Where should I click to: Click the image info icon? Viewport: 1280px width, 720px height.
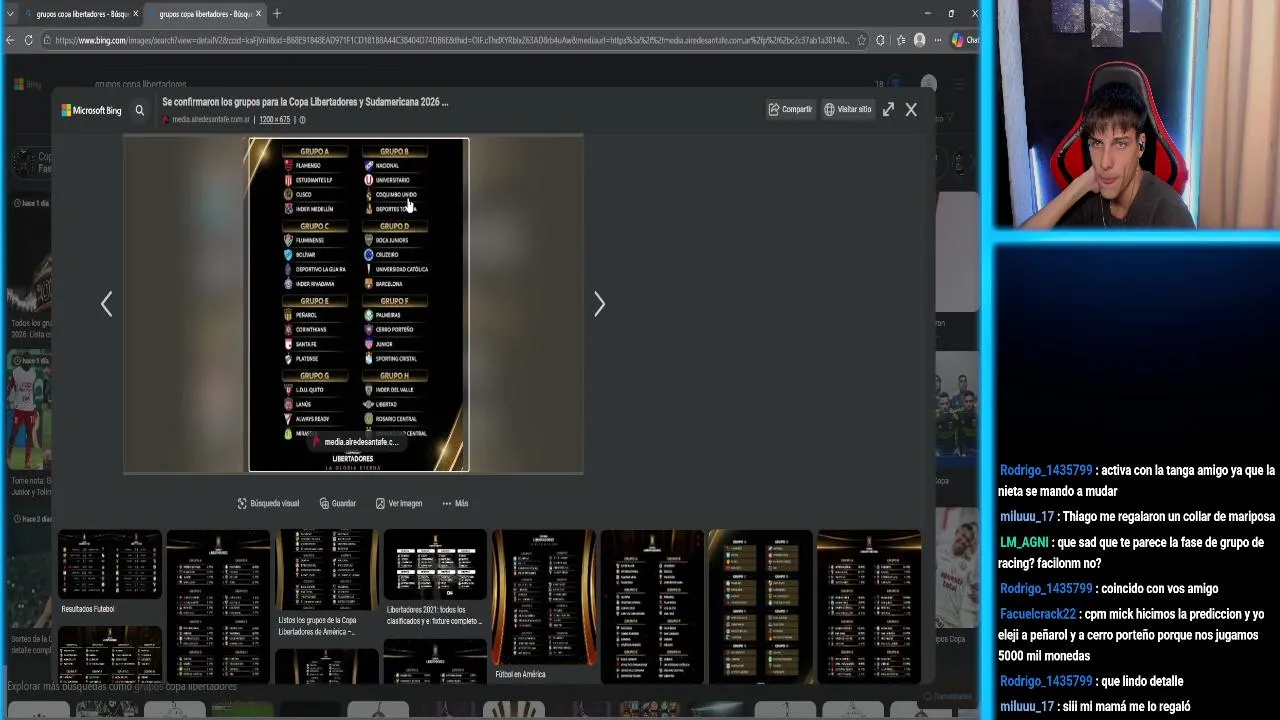tap(302, 119)
